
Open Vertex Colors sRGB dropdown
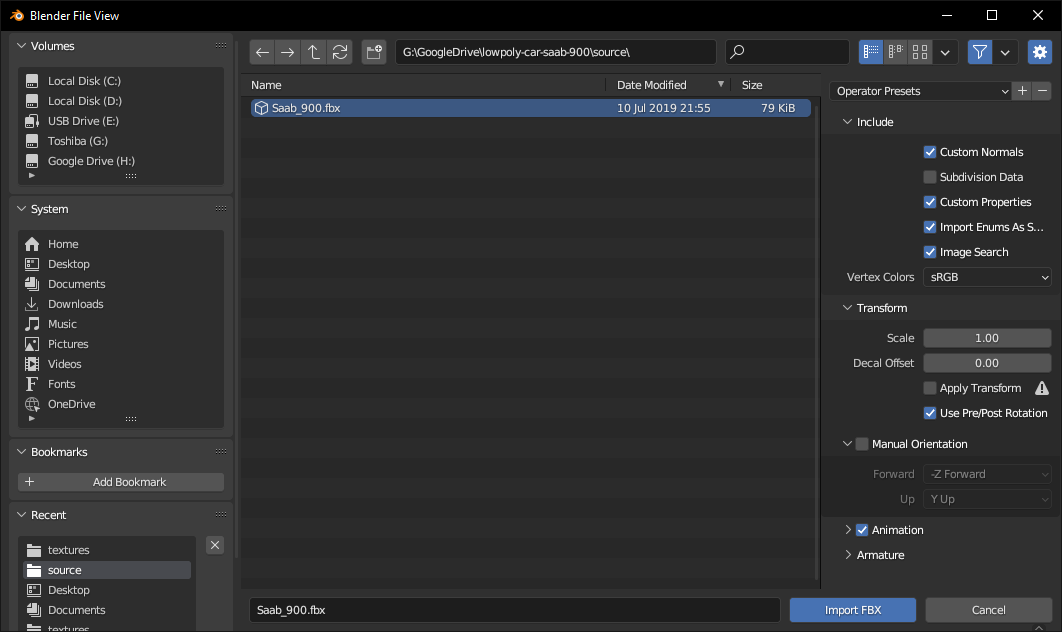[x=987, y=277]
